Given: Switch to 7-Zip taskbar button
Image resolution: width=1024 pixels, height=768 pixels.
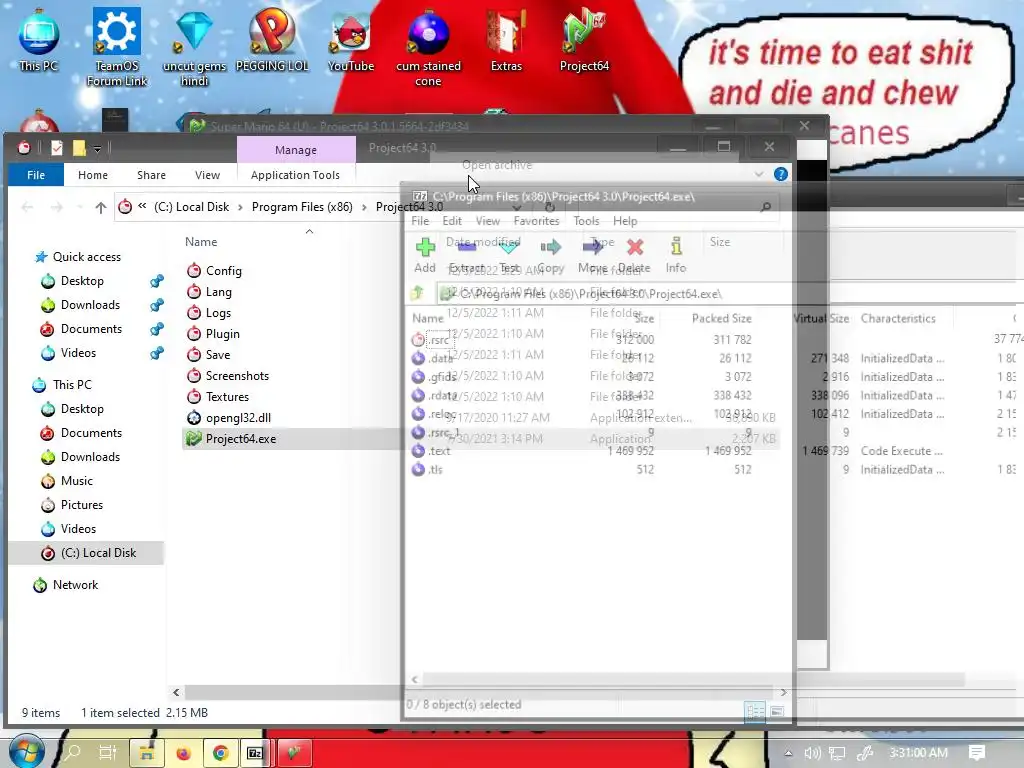Looking at the screenshot, I should click(x=257, y=753).
